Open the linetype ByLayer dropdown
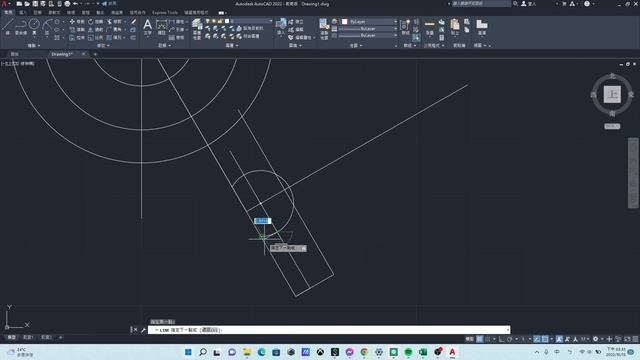640x360 pixels. point(369,36)
